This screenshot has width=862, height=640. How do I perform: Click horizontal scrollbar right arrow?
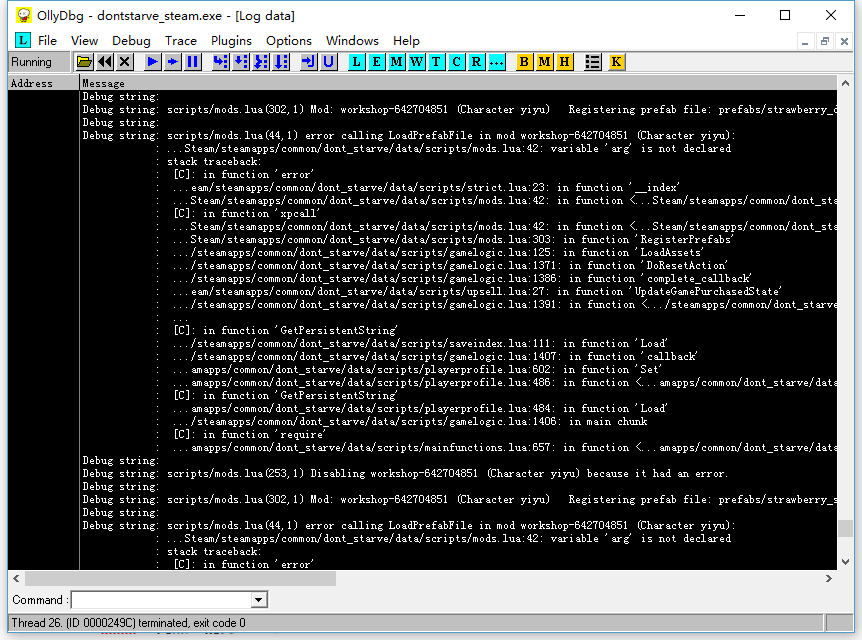point(829,578)
